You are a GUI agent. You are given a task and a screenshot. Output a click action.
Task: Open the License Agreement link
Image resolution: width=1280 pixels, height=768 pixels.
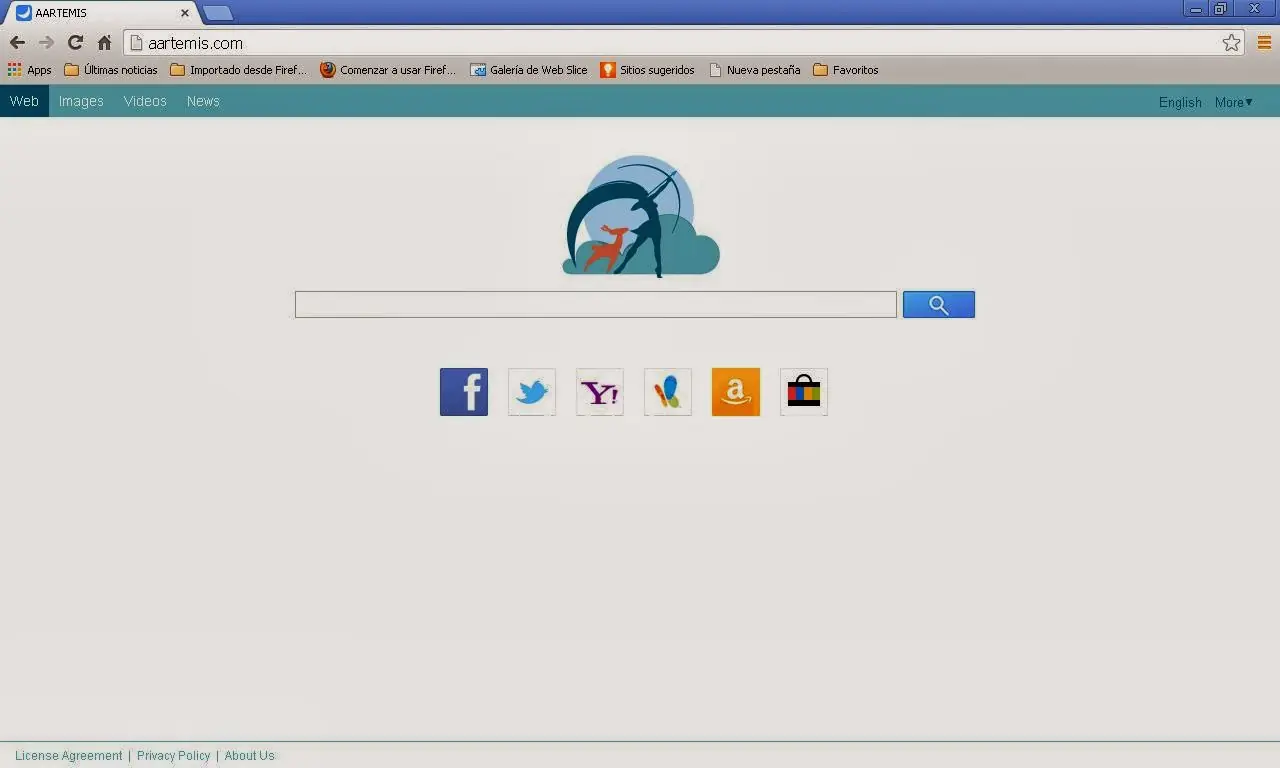[69, 756]
